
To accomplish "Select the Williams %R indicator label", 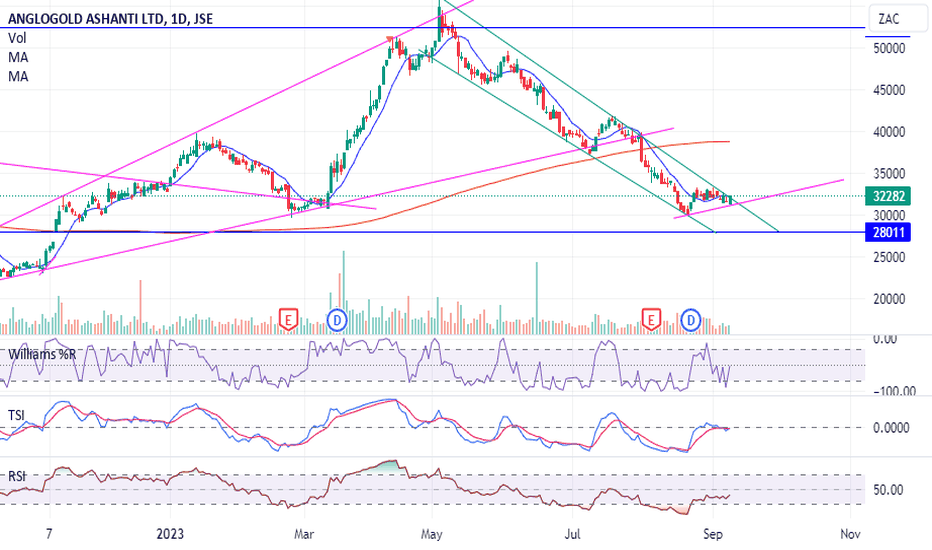I will click(x=42, y=355).
